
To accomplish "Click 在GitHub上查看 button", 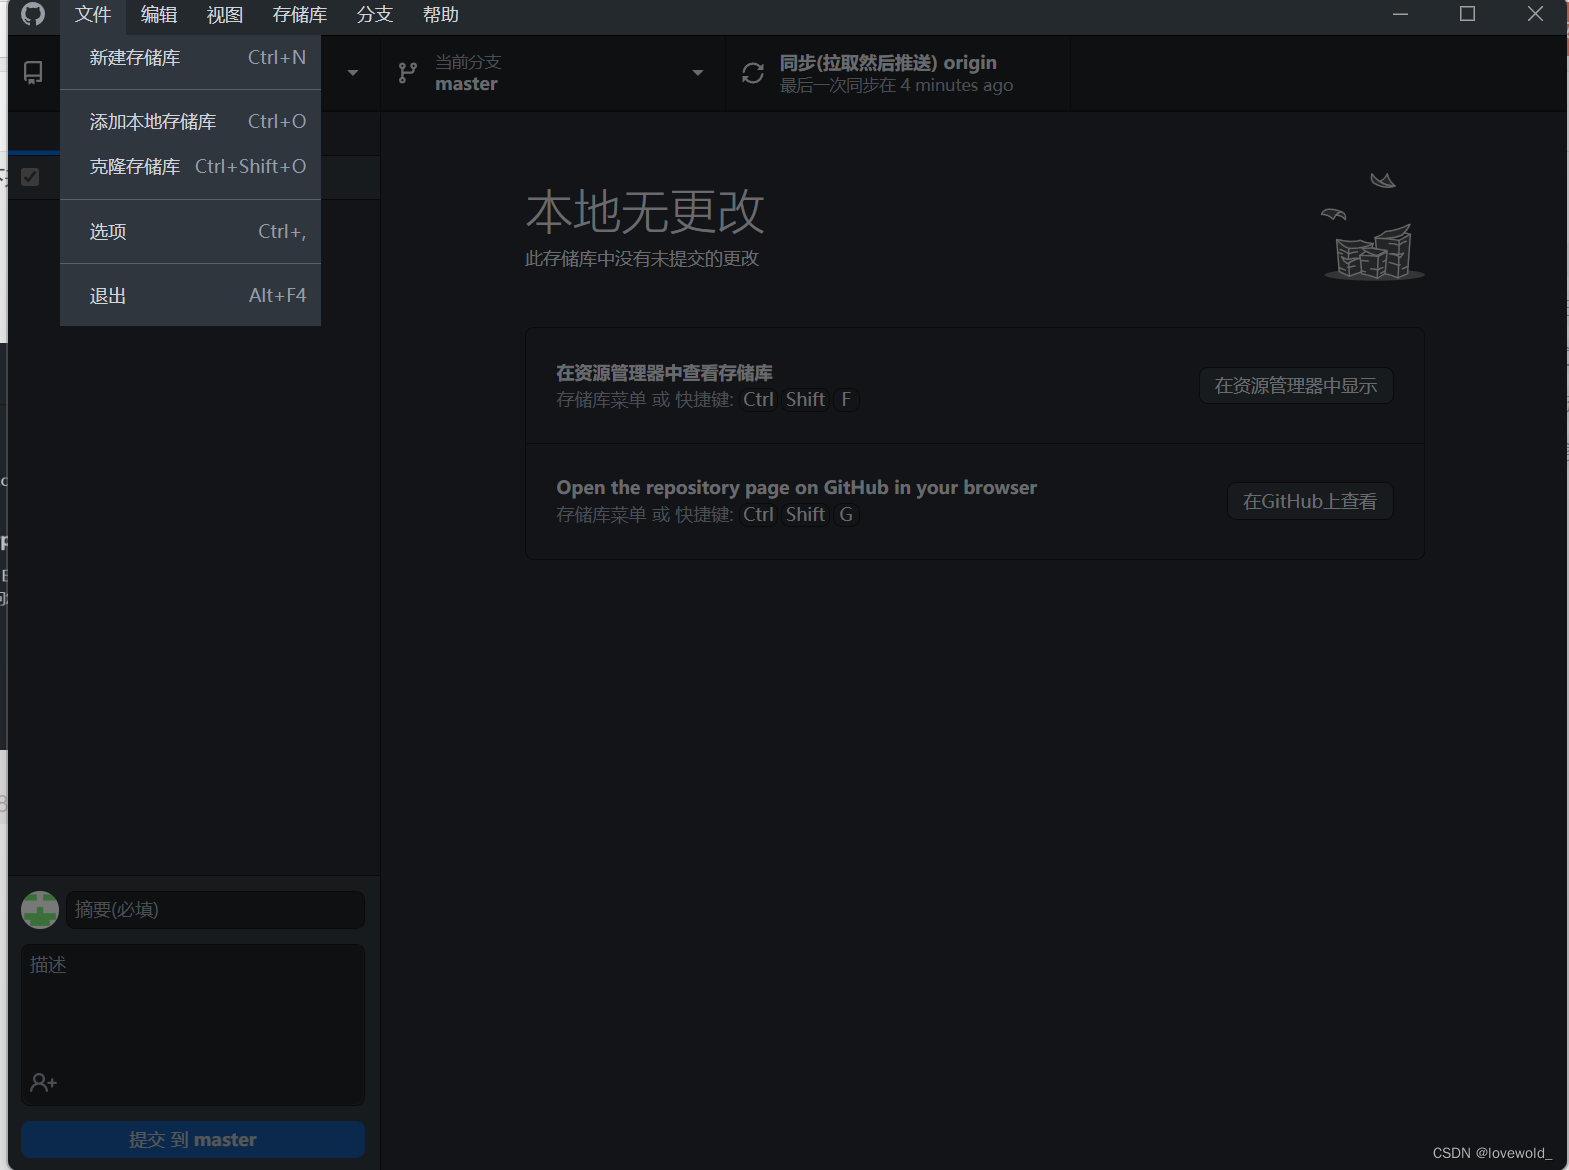I will point(1310,501).
